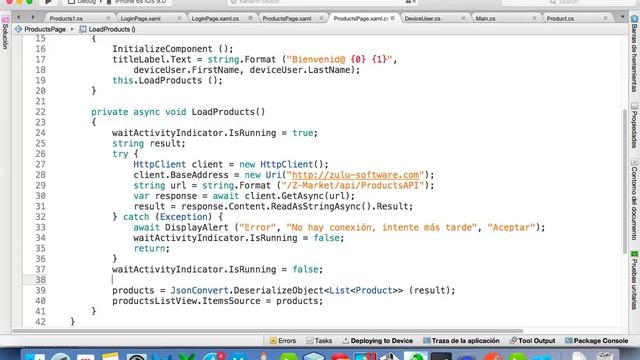This screenshot has height=360, width=640.
Task: Open the Deploying to Device pad
Action: pos(378,340)
